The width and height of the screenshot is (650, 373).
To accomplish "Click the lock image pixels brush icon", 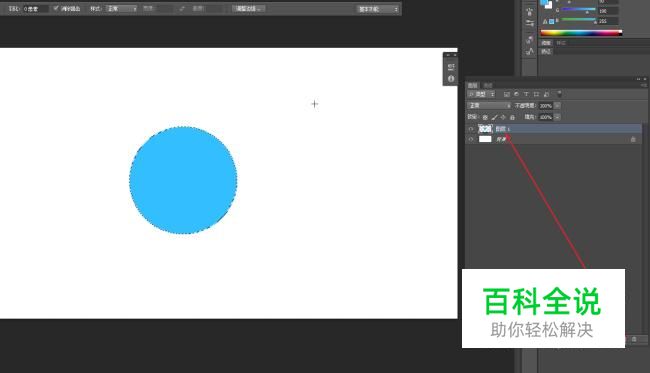I will (494, 117).
